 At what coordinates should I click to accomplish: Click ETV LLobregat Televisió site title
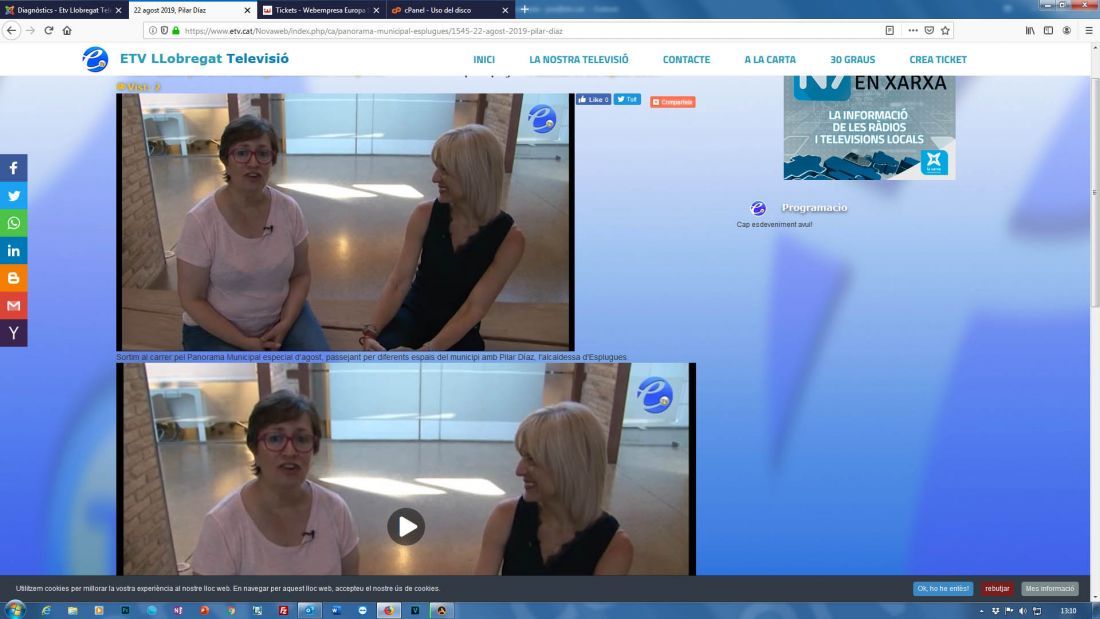(204, 59)
